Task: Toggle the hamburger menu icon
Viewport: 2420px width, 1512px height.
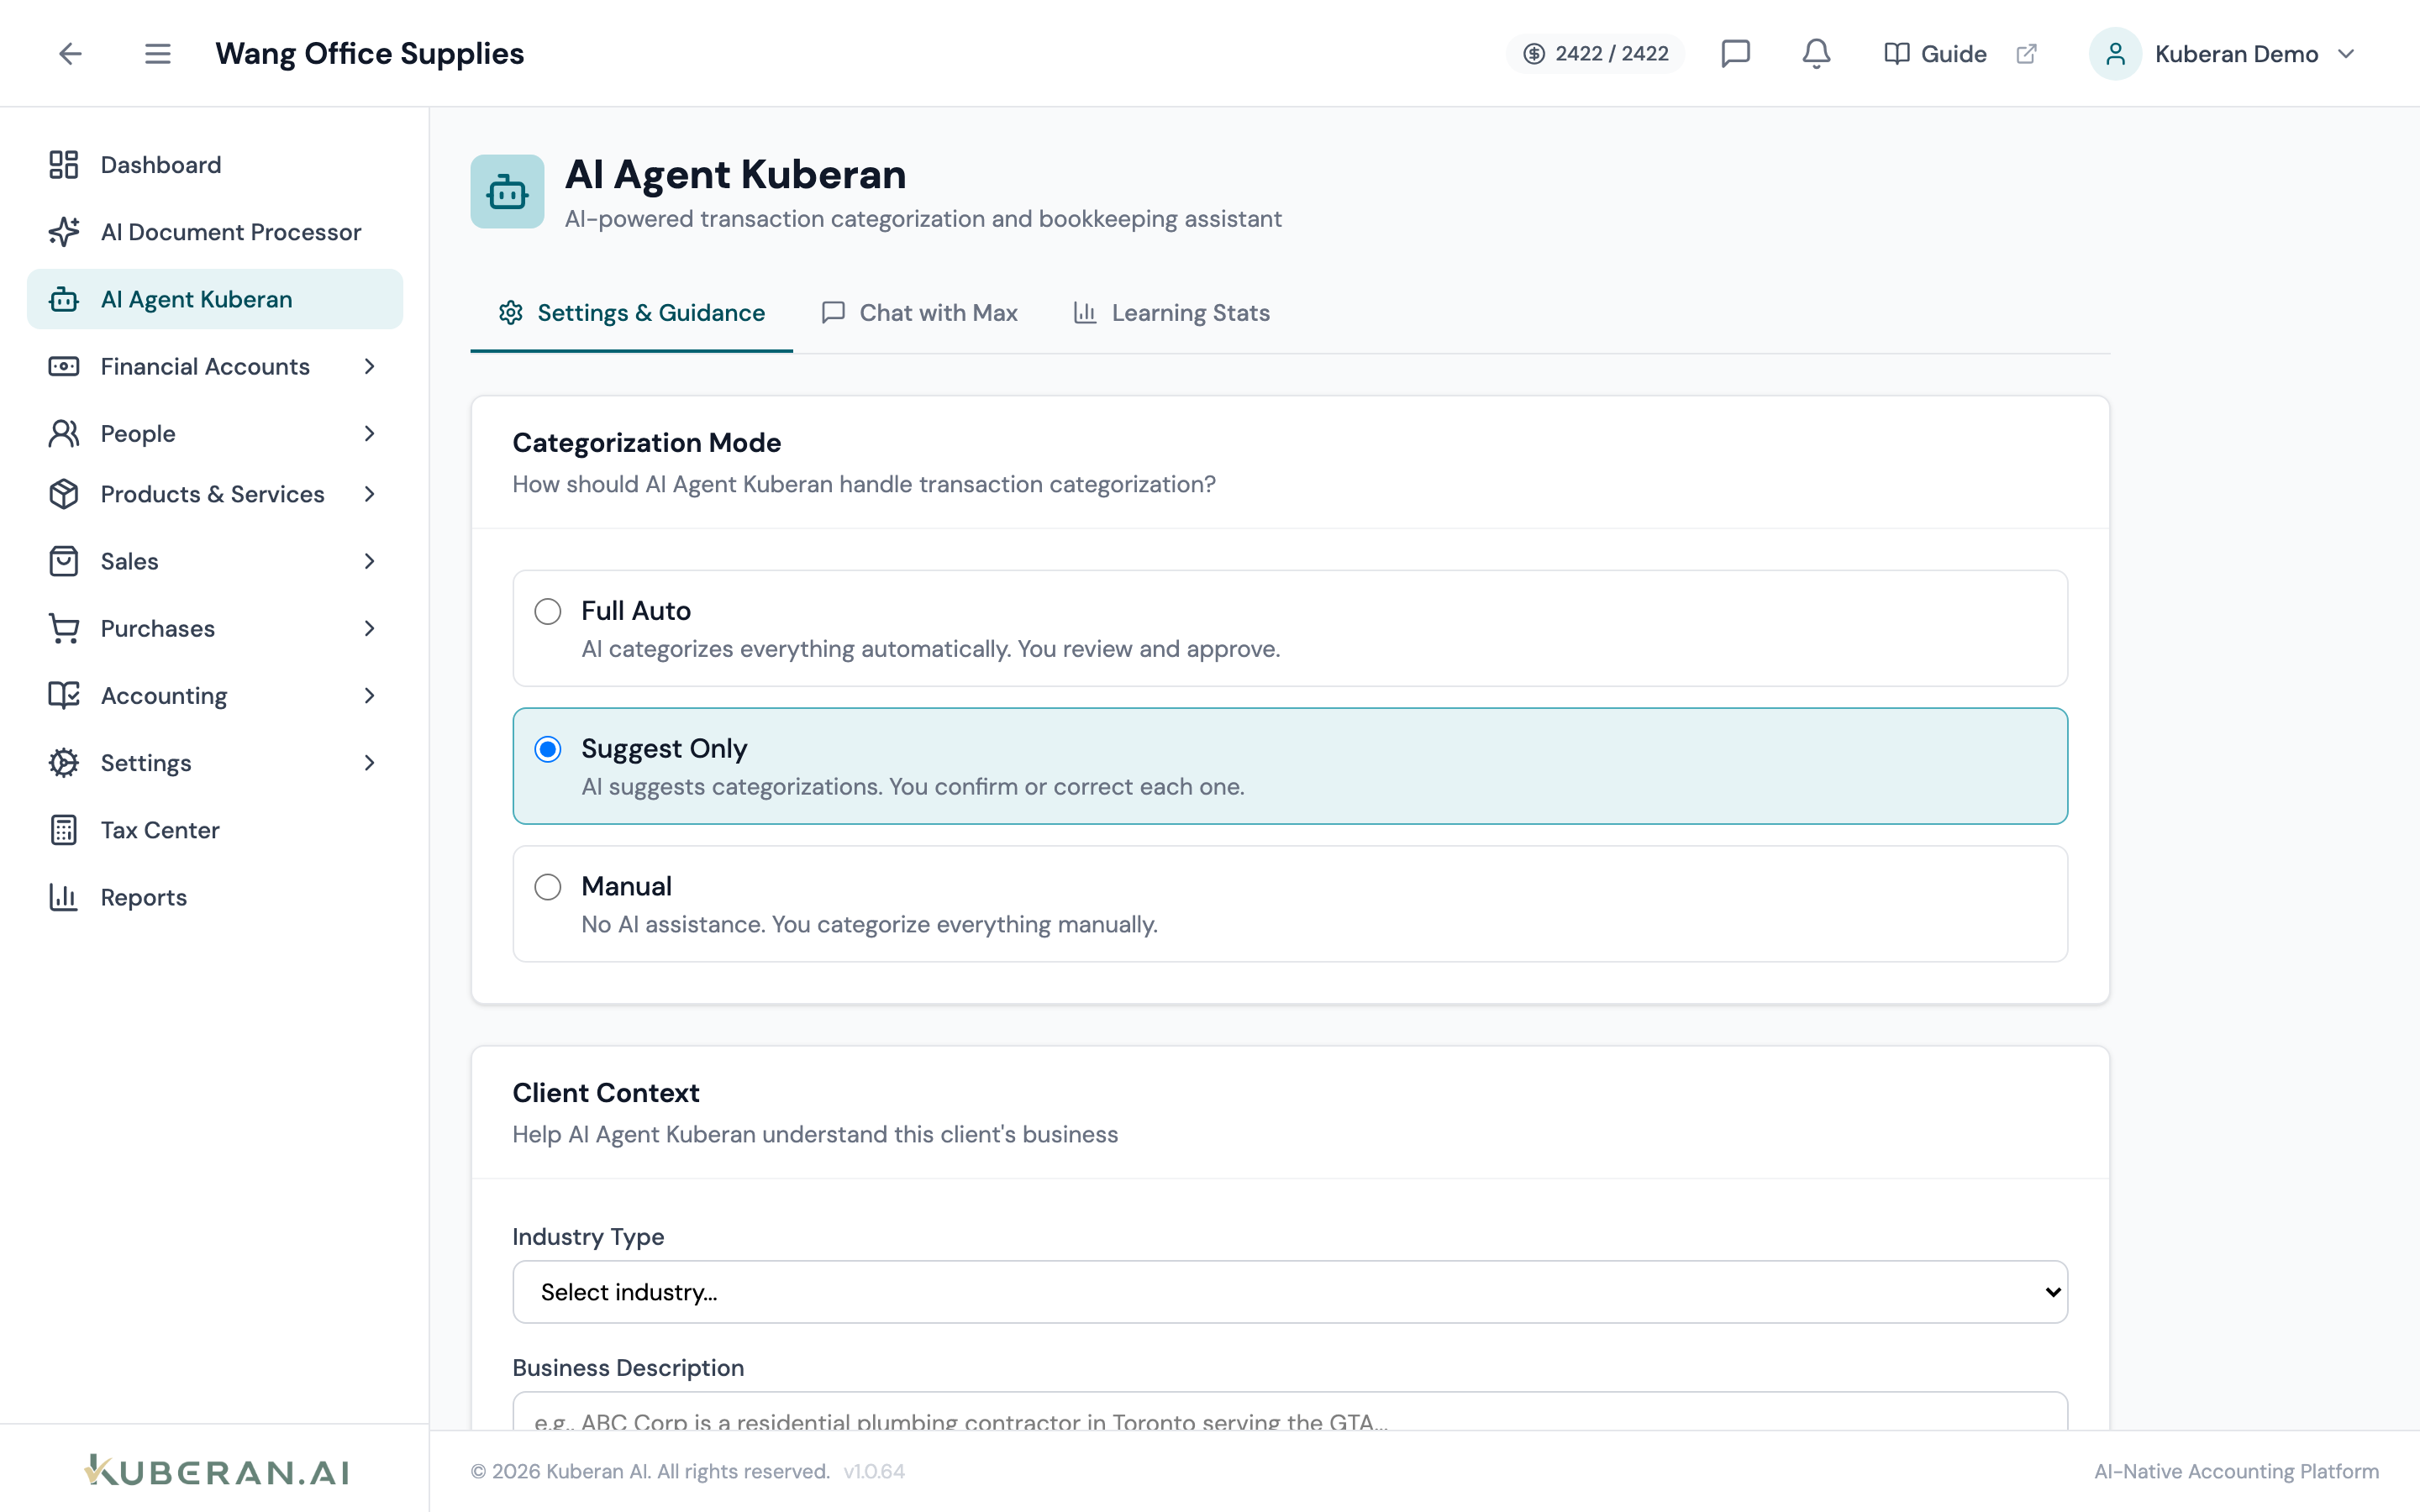Action: 157,53
